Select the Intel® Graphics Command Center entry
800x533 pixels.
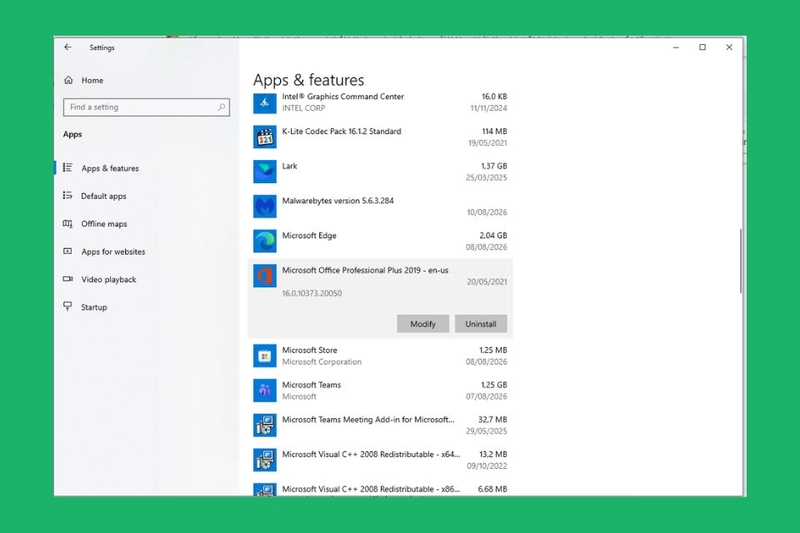[x=380, y=103]
